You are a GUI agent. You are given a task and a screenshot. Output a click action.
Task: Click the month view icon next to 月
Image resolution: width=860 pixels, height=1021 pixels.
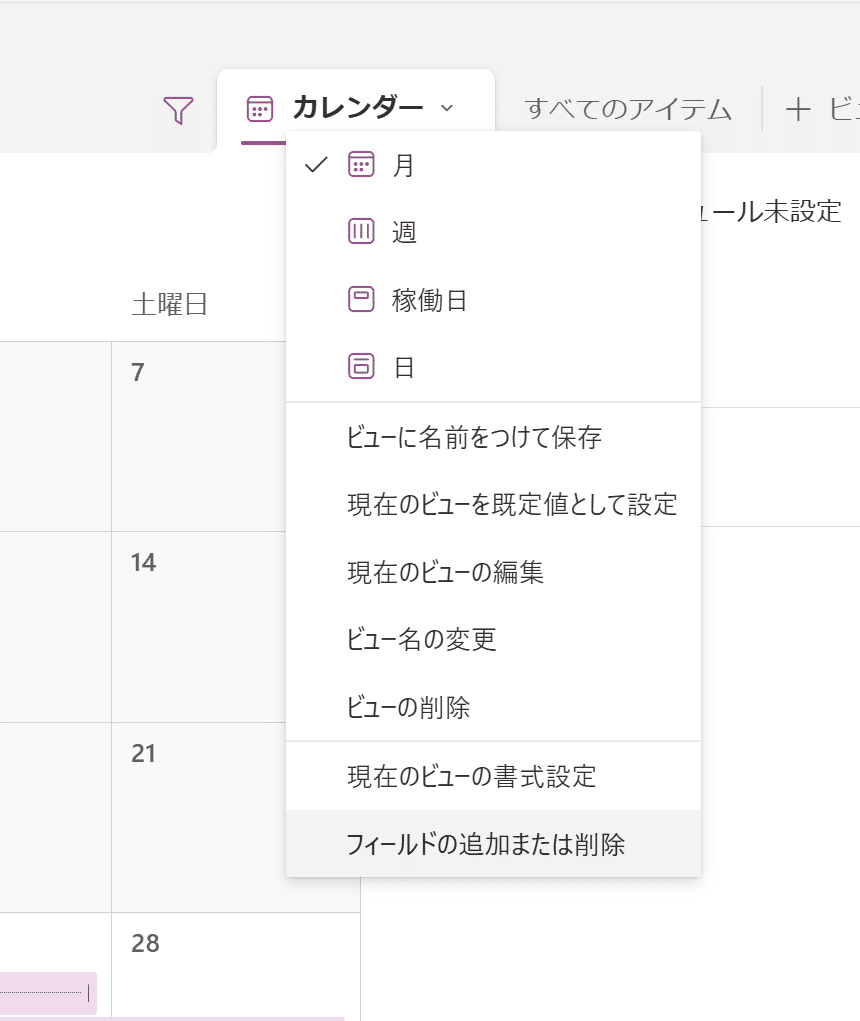[x=361, y=164]
